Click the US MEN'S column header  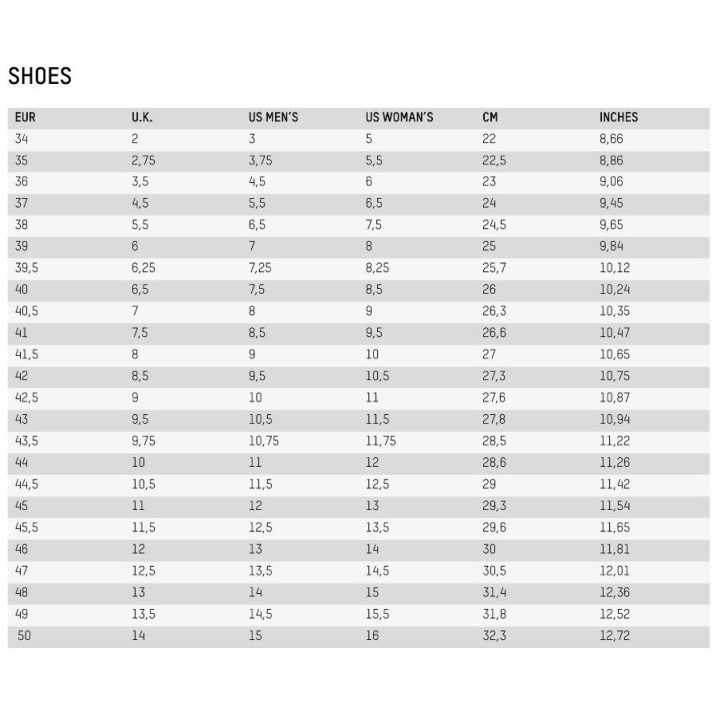pos(273,118)
